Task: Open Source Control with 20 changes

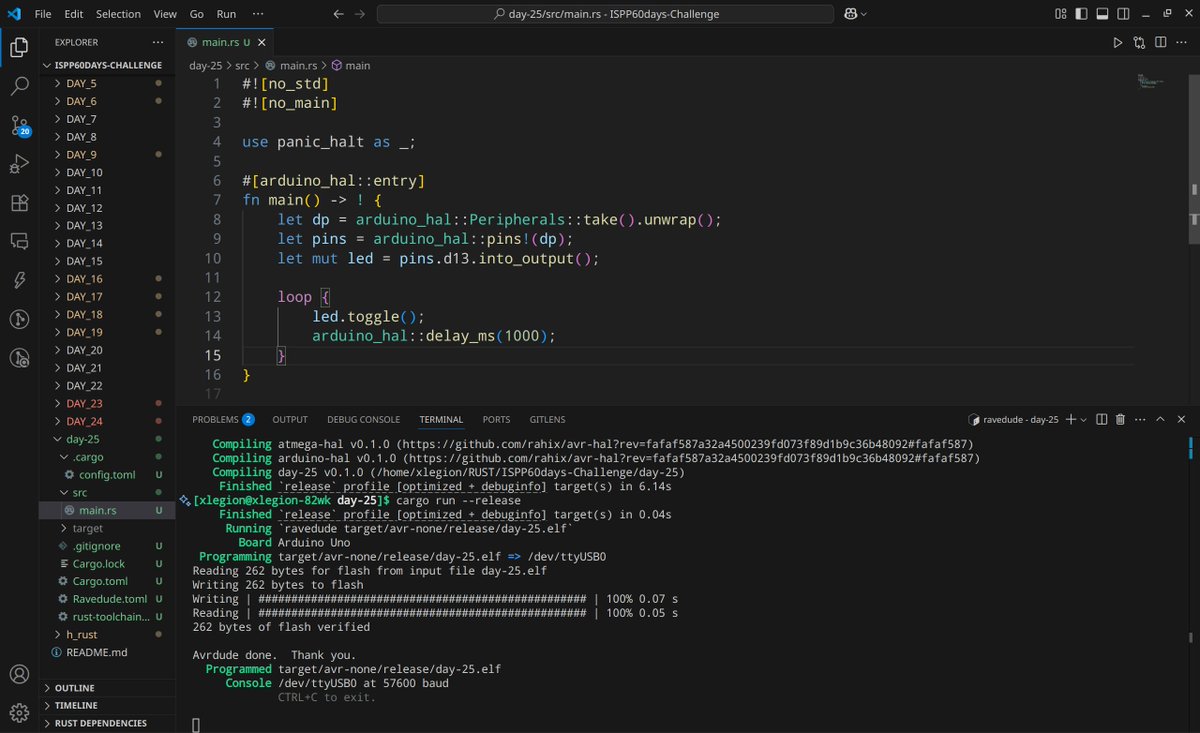Action: pyautogui.click(x=19, y=125)
